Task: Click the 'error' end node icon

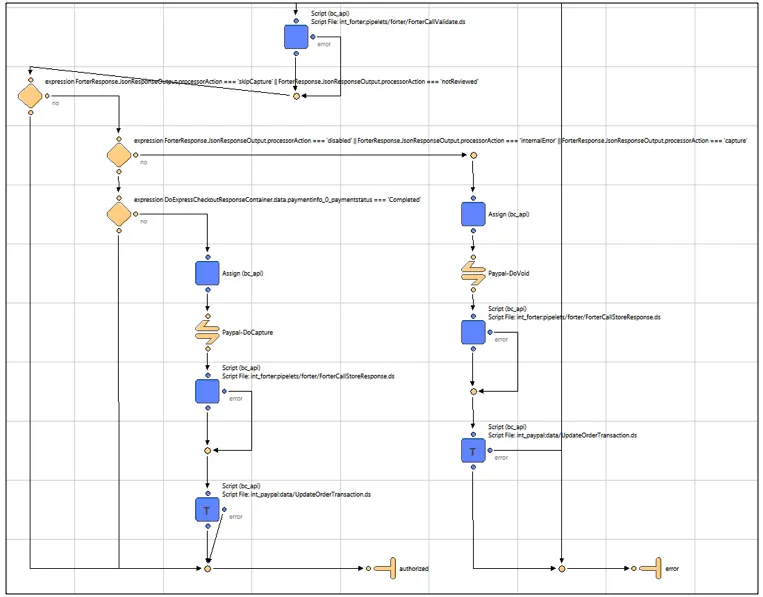Action: pos(651,568)
